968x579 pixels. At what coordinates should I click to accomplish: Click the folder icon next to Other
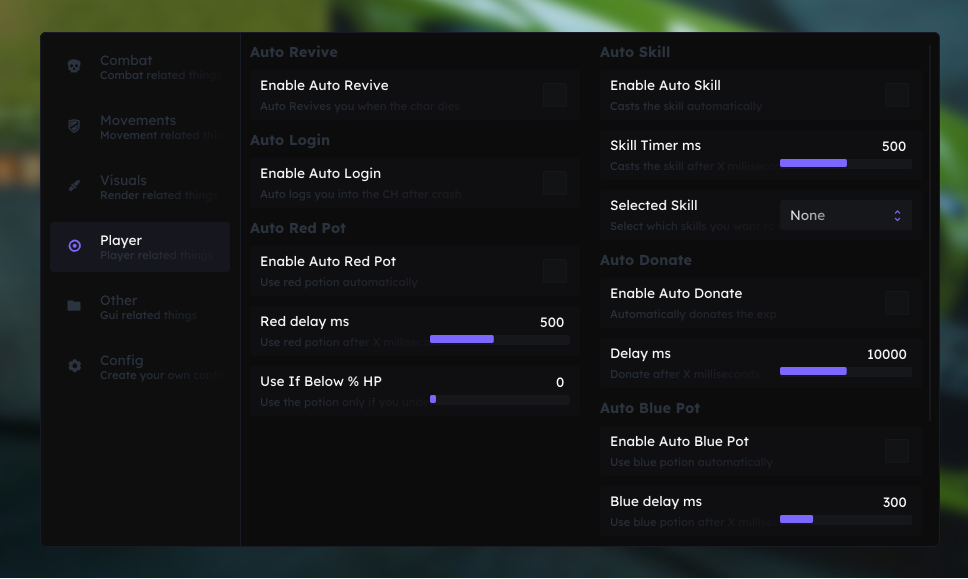click(x=74, y=306)
